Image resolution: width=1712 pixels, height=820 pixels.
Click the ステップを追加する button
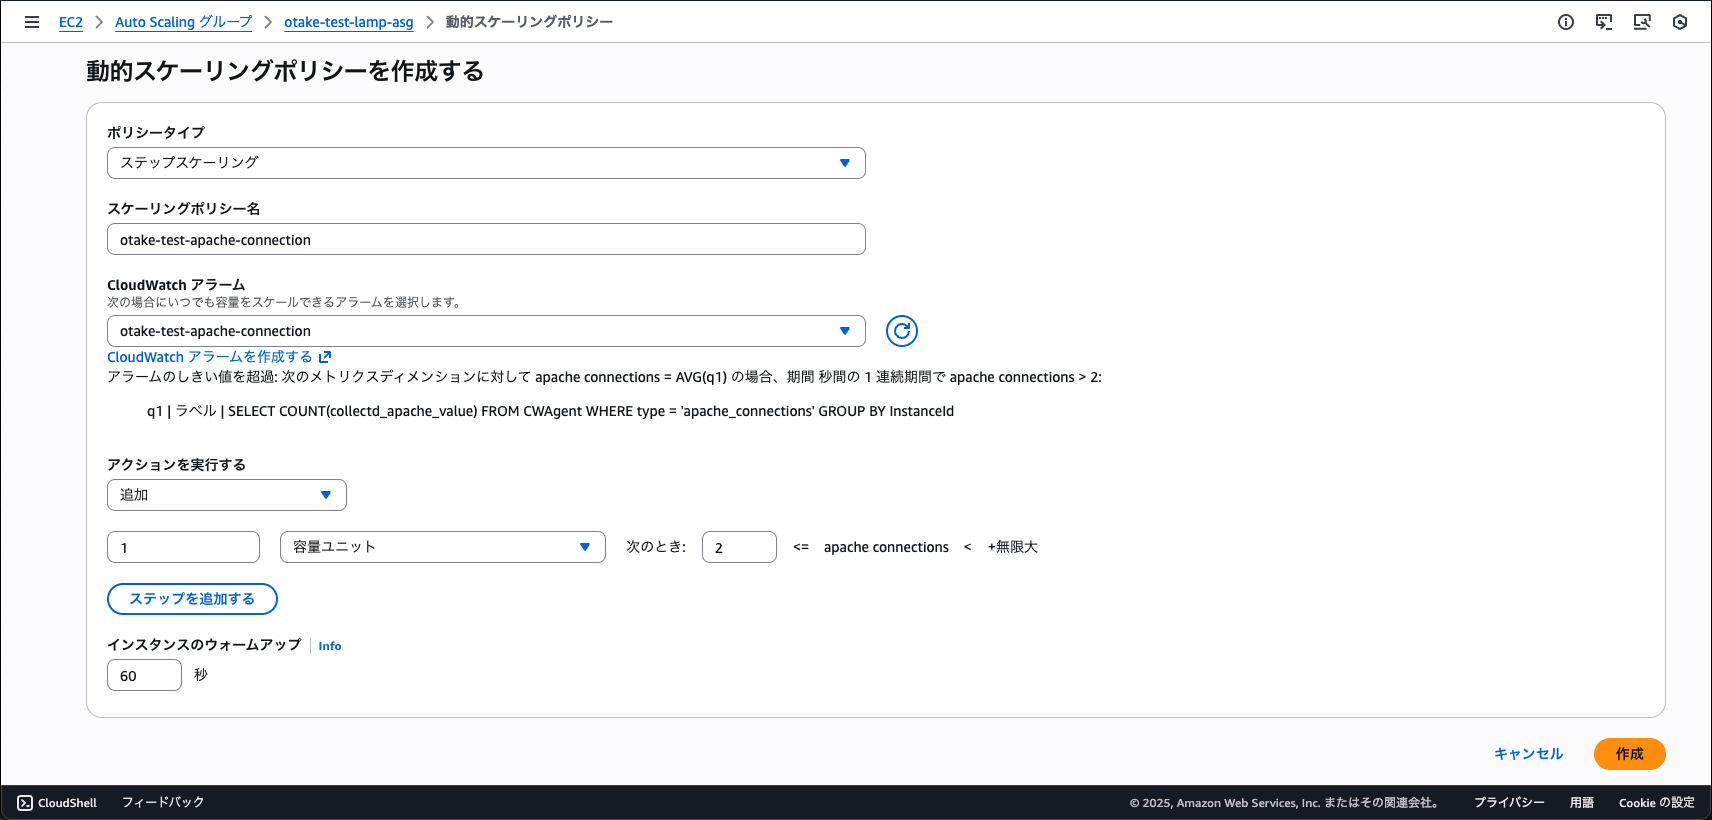pyautogui.click(x=192, y=599)
